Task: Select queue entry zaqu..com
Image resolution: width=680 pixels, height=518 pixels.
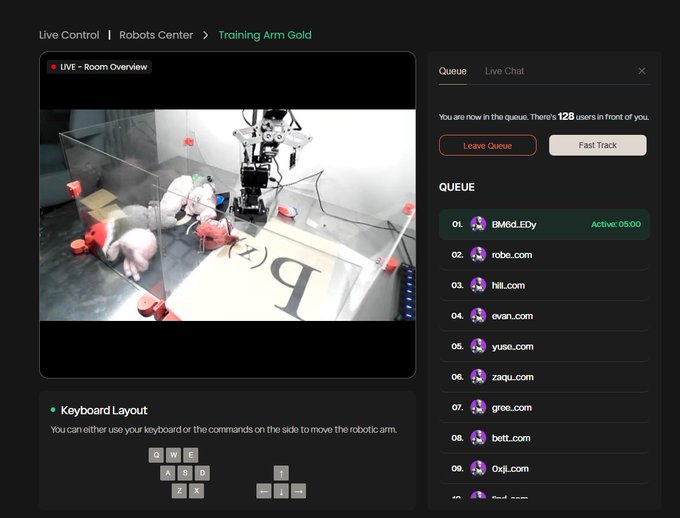Action: click(x=545, y=377)
